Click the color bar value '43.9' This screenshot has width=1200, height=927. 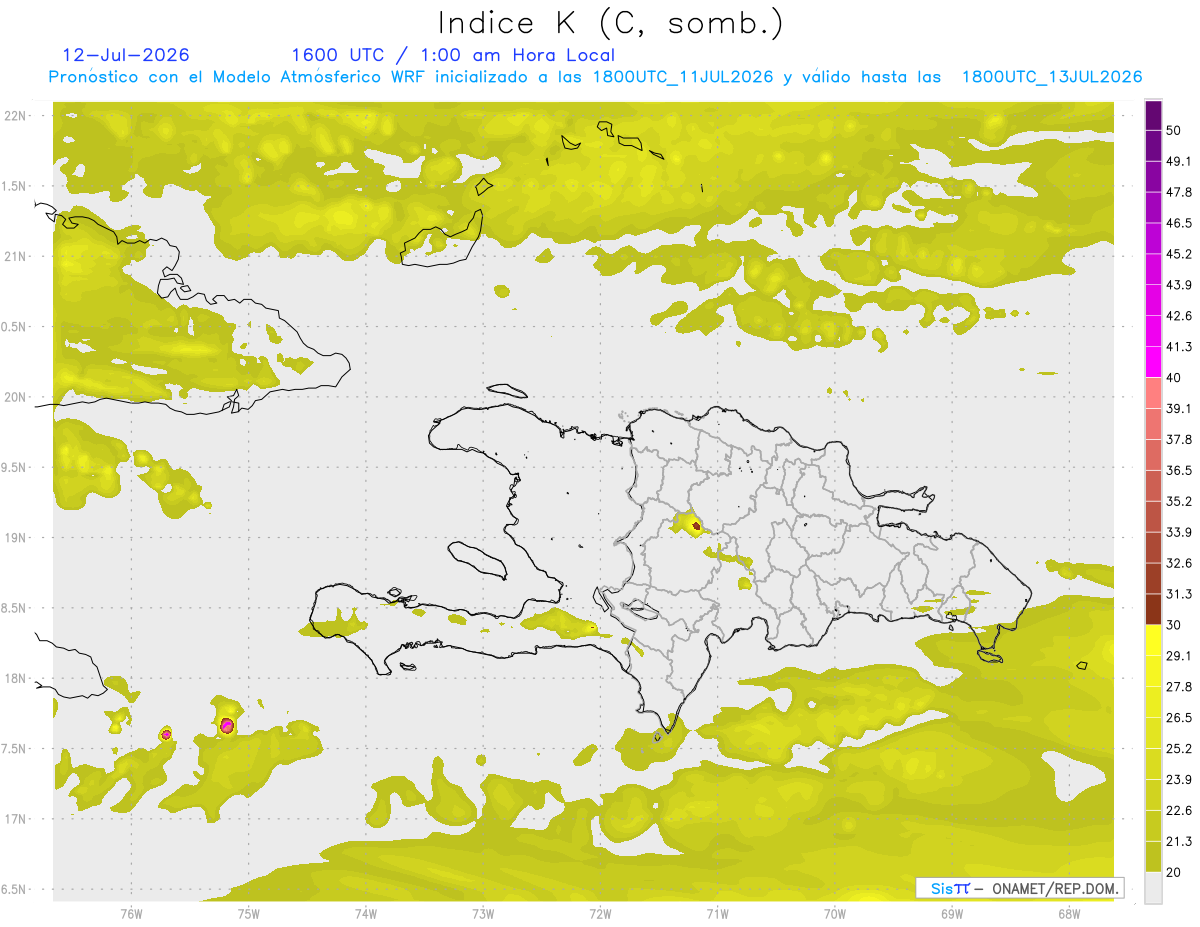[1179, 285]
